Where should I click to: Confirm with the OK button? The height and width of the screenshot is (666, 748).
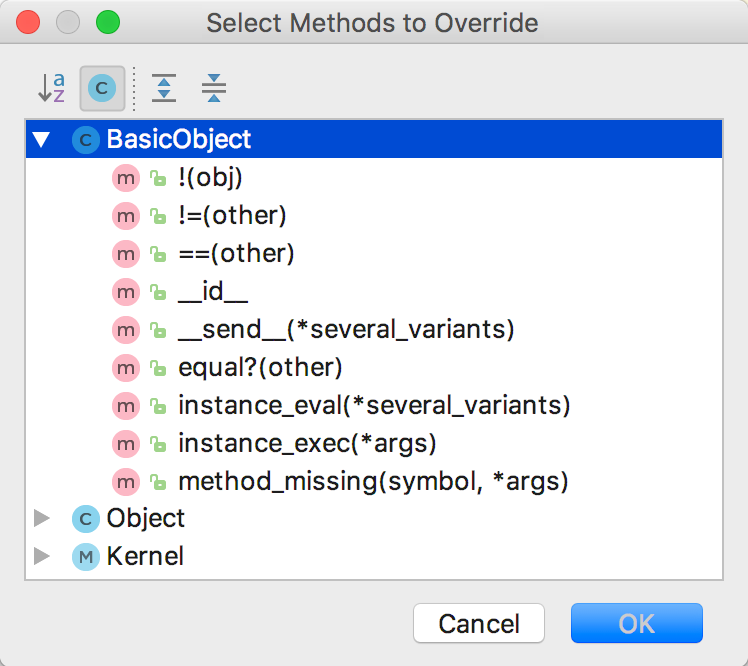[x=636, y=623]
